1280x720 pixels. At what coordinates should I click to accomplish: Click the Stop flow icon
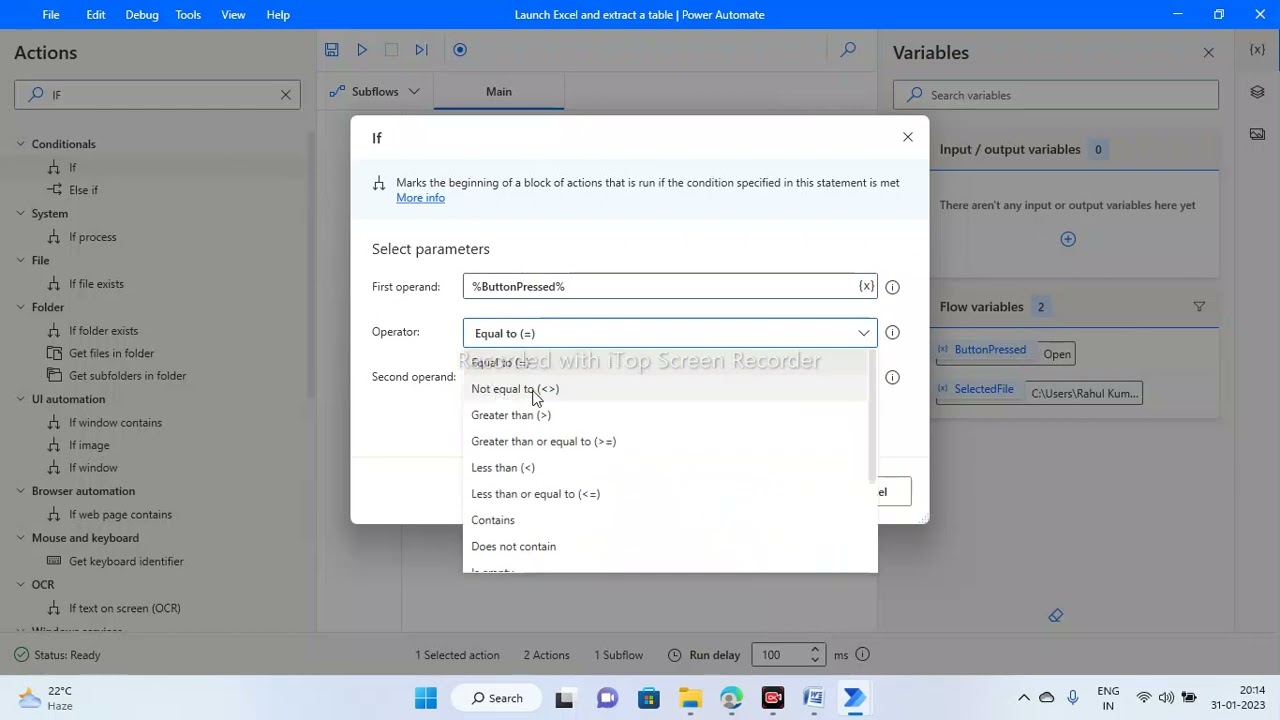pyautogui.click(x=392, y=50)
